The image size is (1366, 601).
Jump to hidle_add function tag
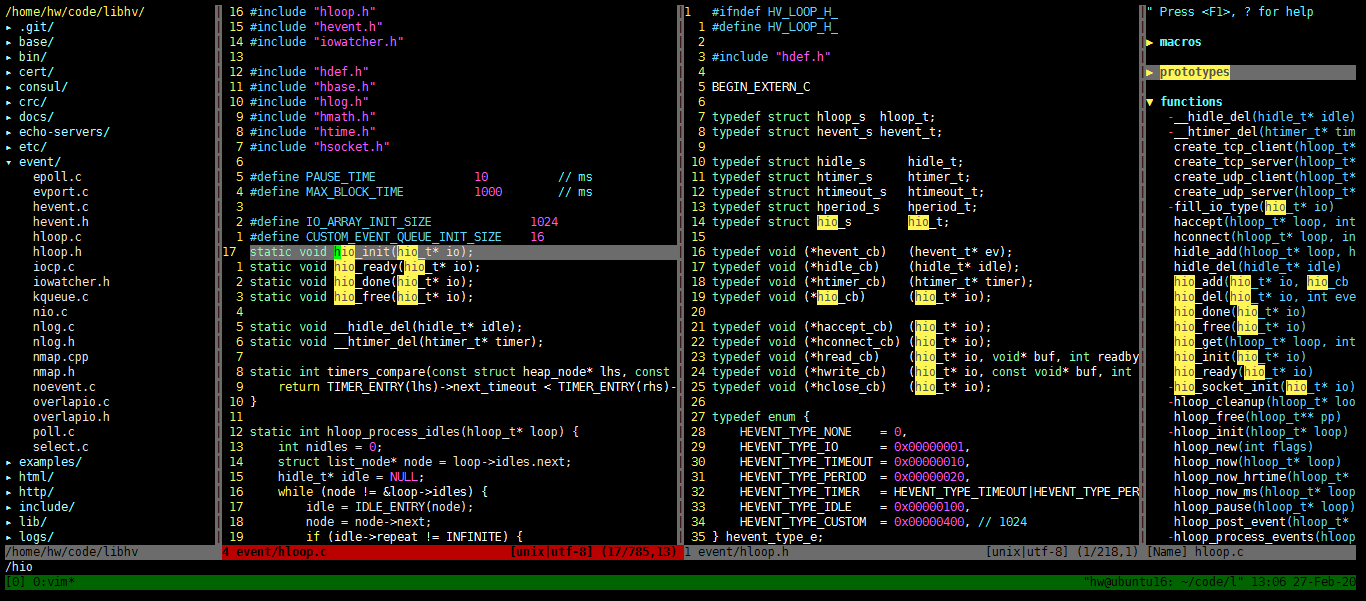(x=1265, y=252)
